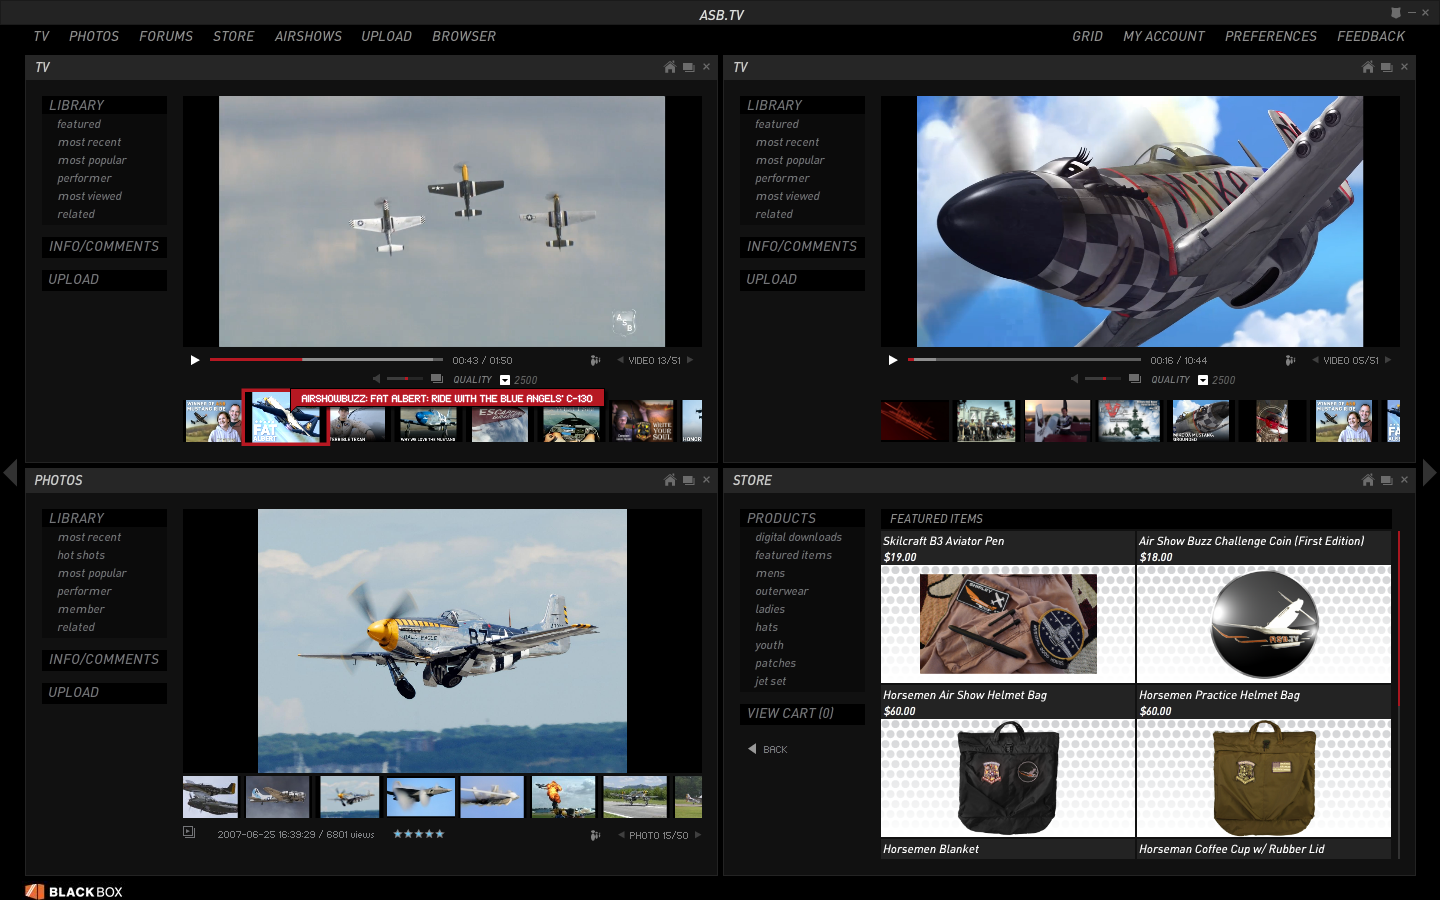This screenshot has height=900, width=1440.
Task: Select 'most popular' in left TV library
Action: tap(92, 160)
